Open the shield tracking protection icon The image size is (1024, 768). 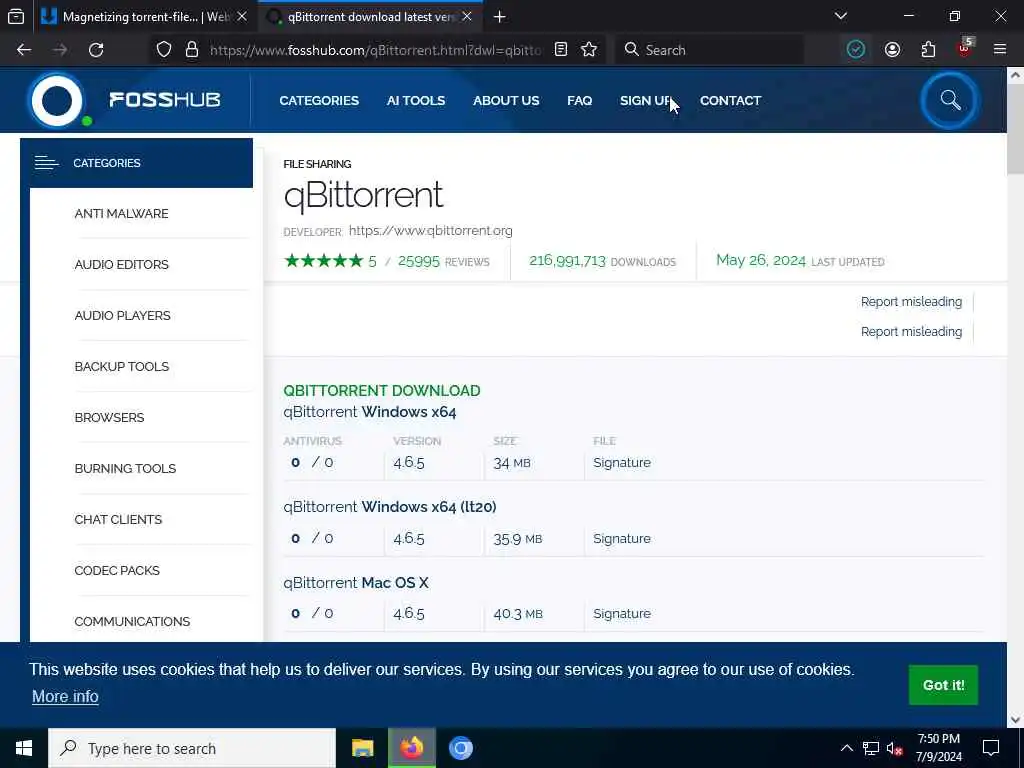click(x=164, y=50)
